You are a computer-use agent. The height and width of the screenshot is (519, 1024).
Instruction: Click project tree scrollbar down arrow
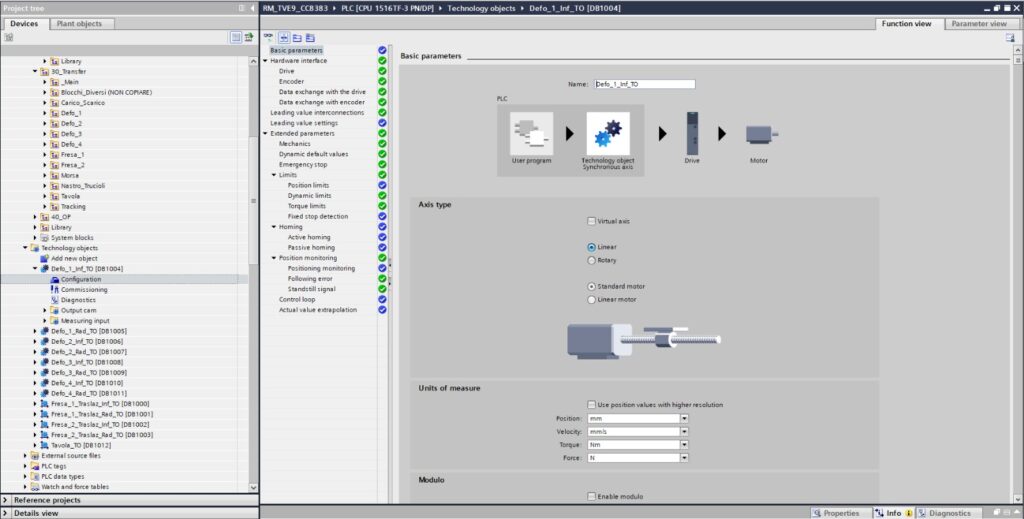tap(253, 488)
